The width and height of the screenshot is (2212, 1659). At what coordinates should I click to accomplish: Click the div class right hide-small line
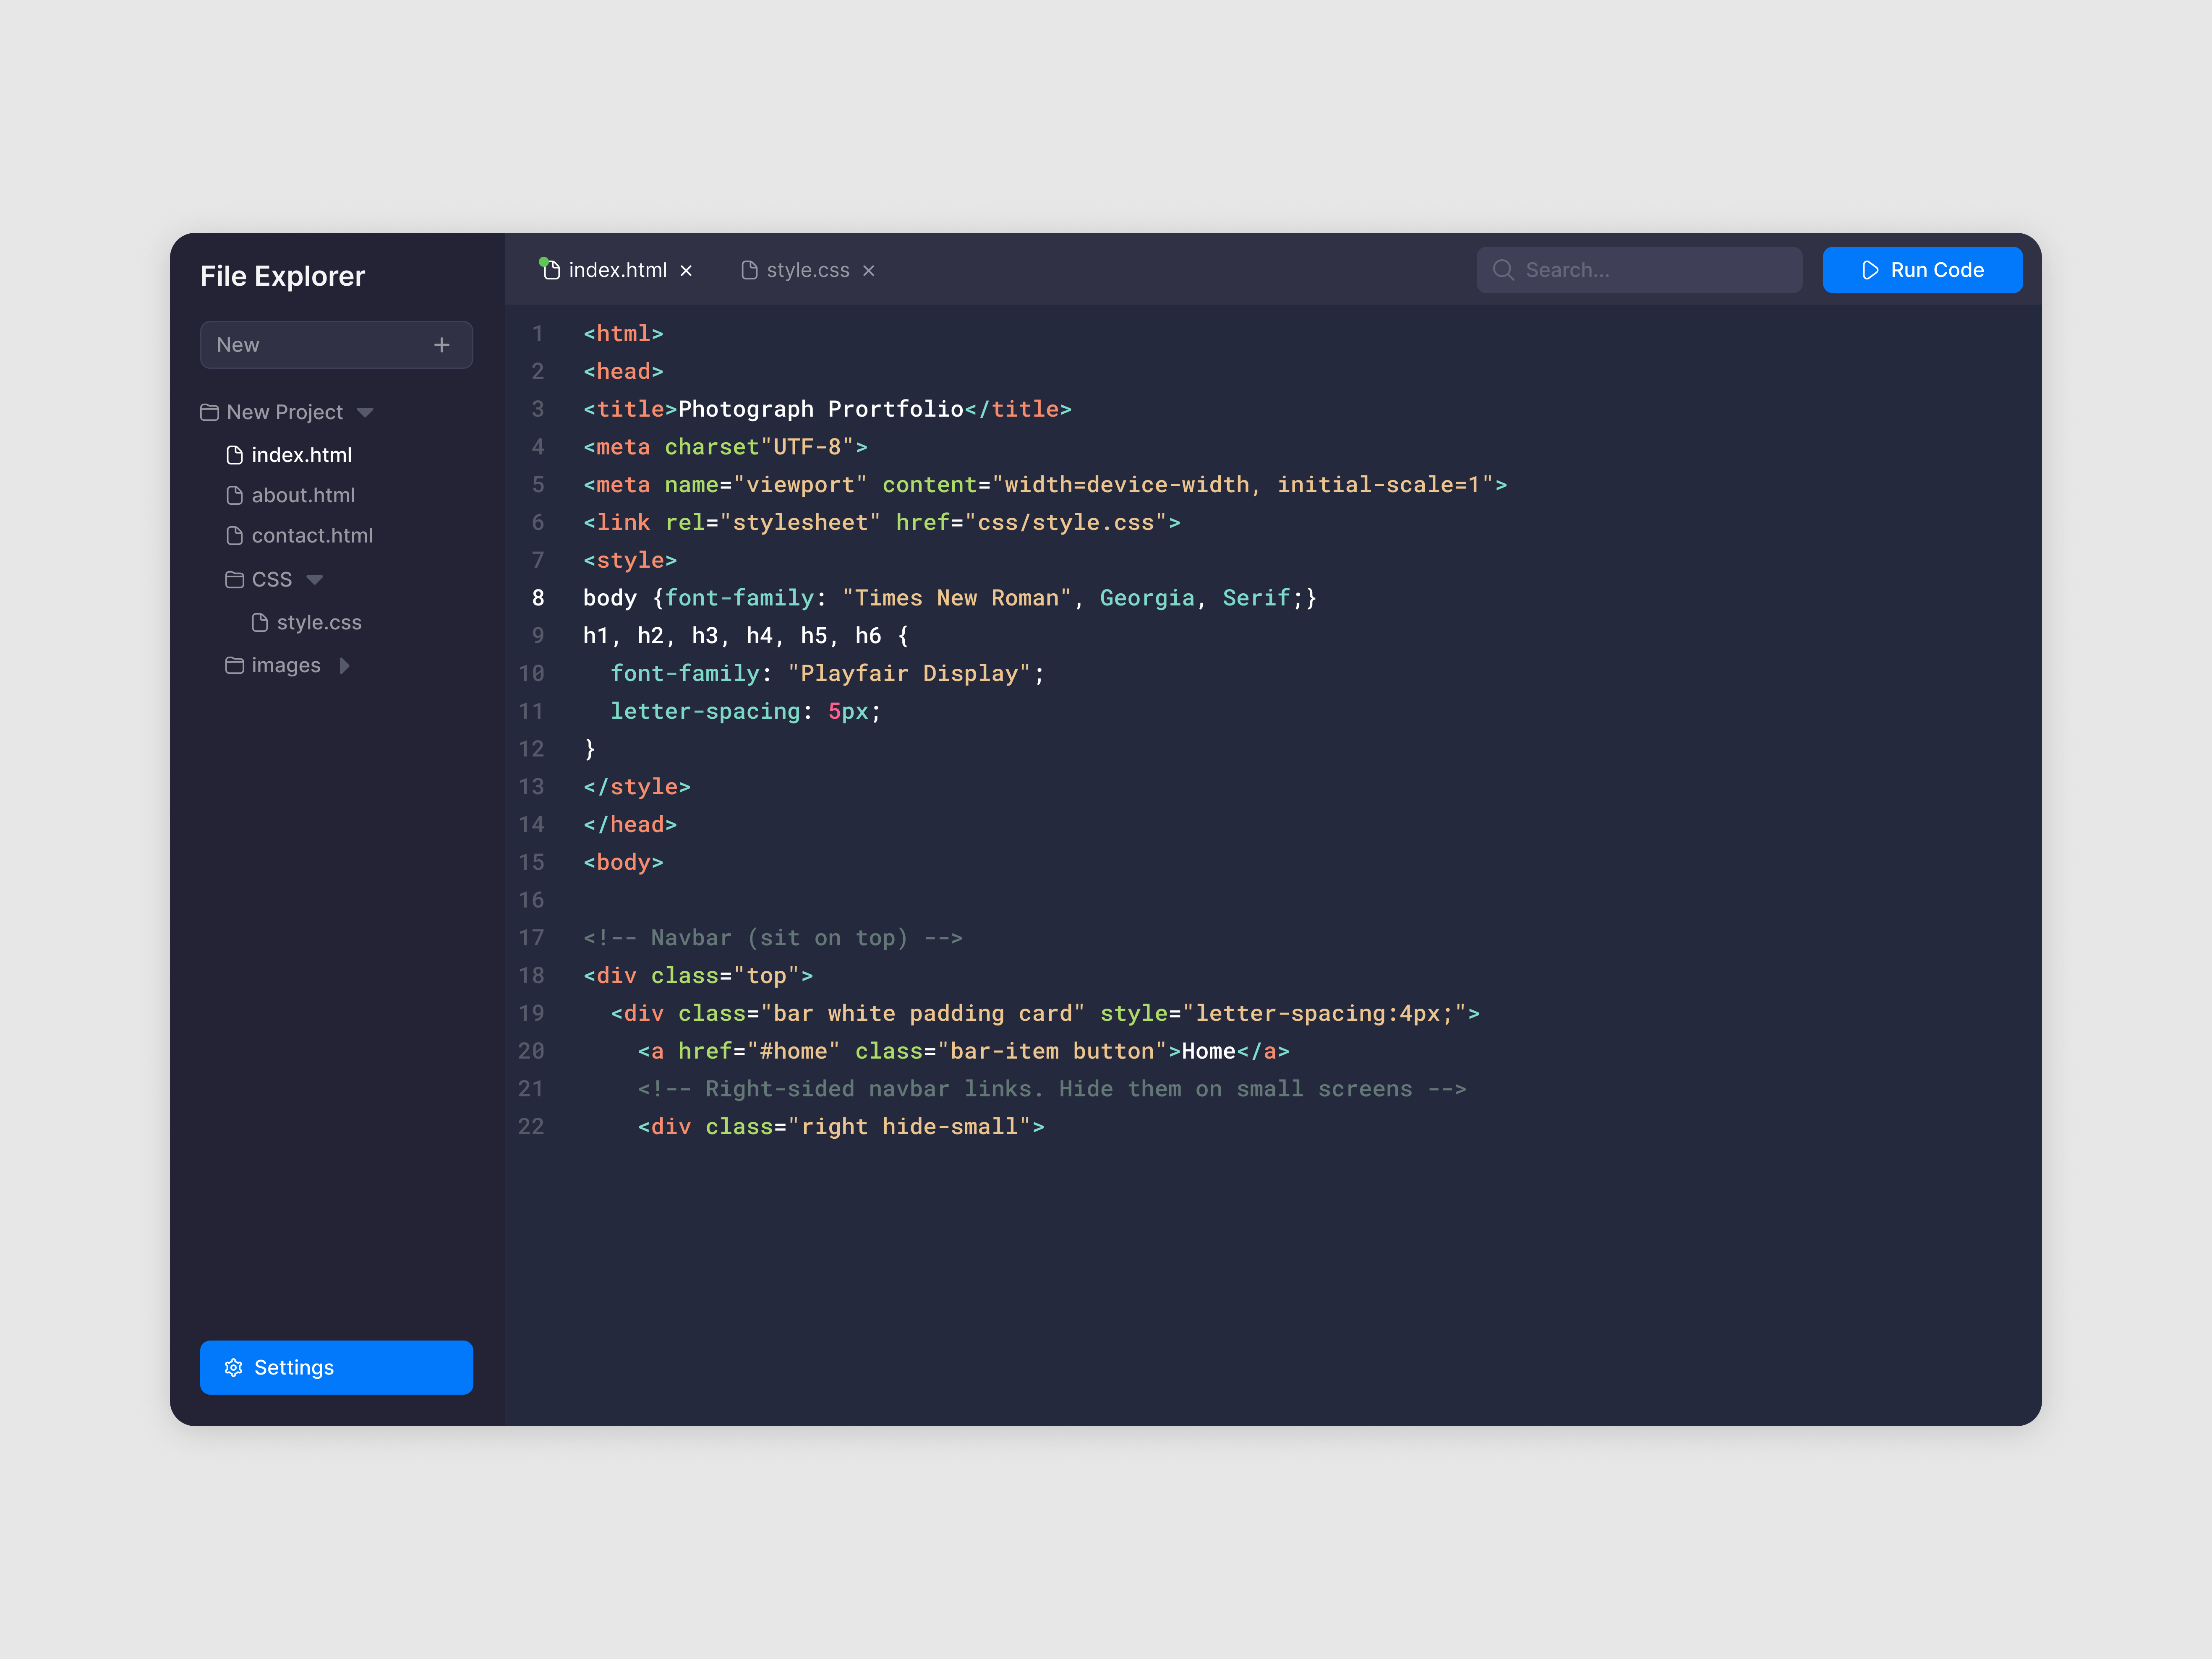tap(841, 1127)
